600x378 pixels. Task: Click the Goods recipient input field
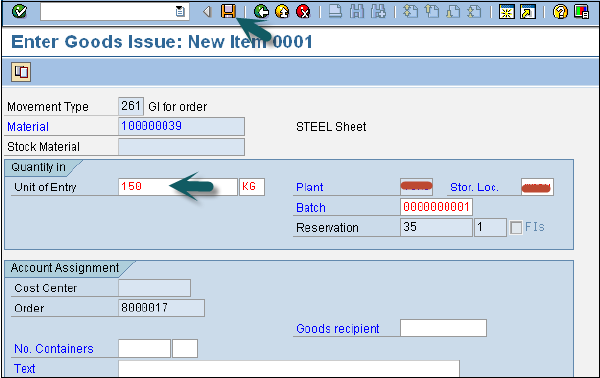point(443,328)
